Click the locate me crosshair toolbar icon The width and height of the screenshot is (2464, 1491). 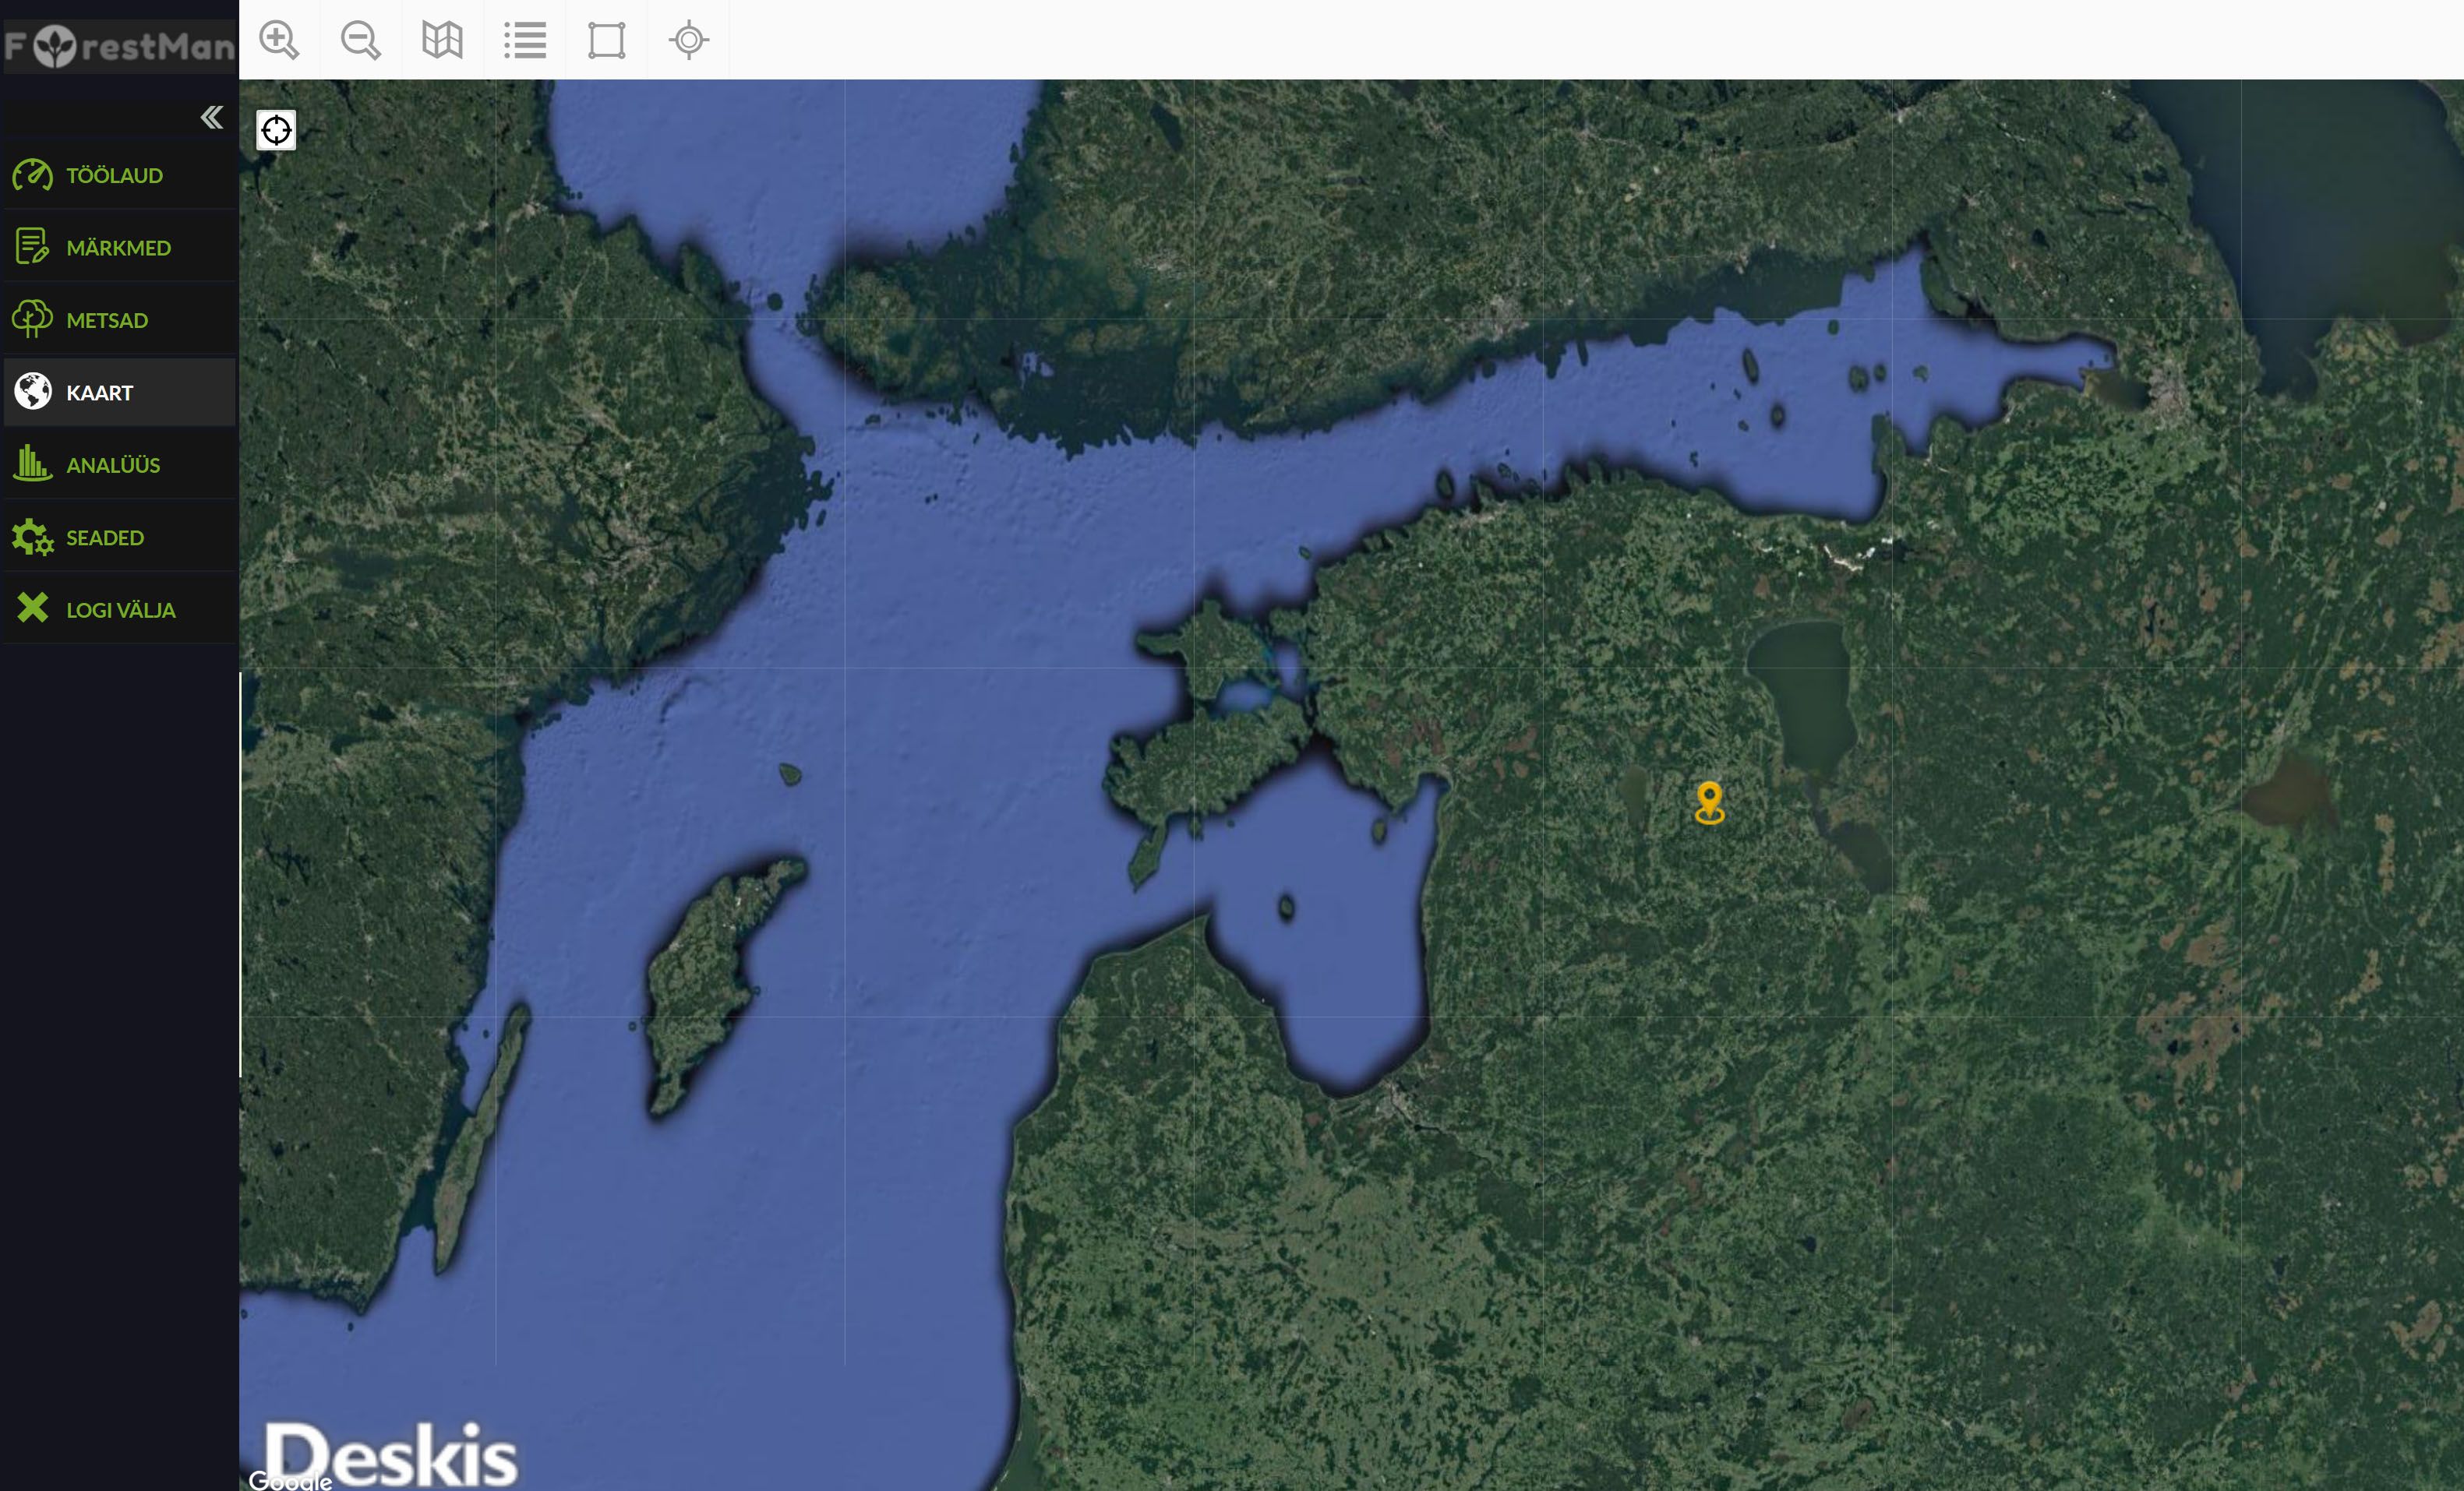coord(689,40)
